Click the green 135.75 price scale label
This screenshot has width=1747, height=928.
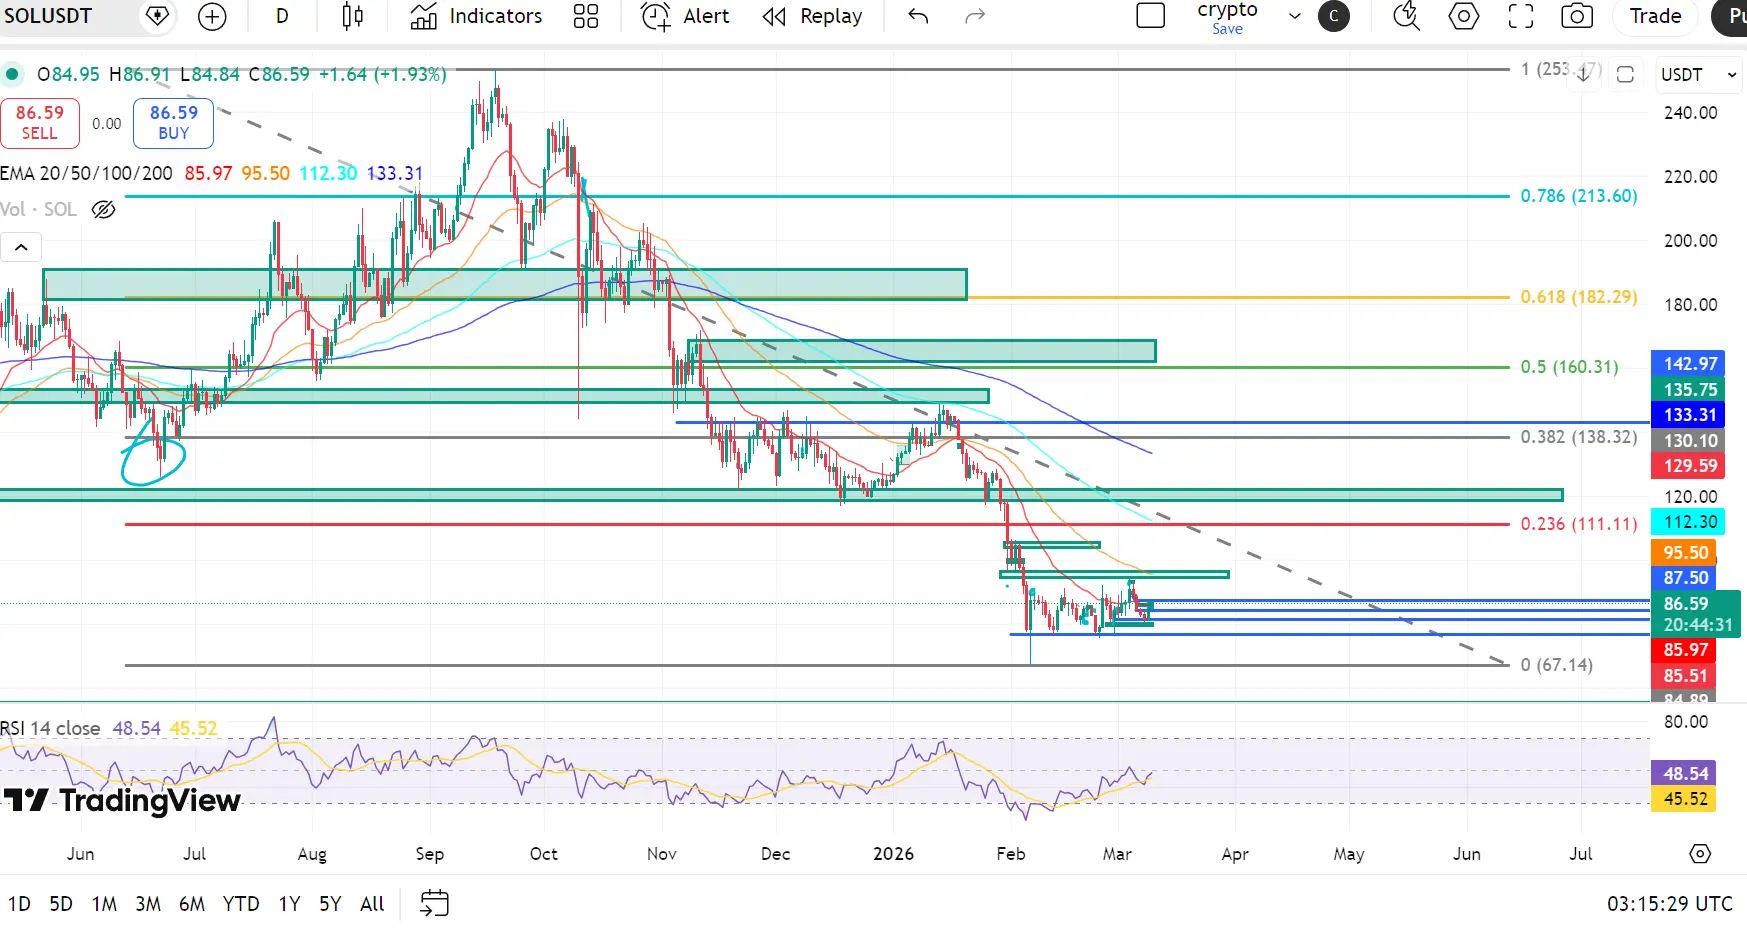coord(1690,390)
